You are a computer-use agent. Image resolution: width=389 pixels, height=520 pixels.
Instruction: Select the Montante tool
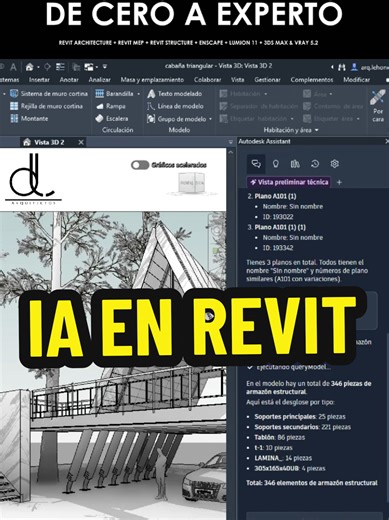pyautogui.click(x=29, y=118)
